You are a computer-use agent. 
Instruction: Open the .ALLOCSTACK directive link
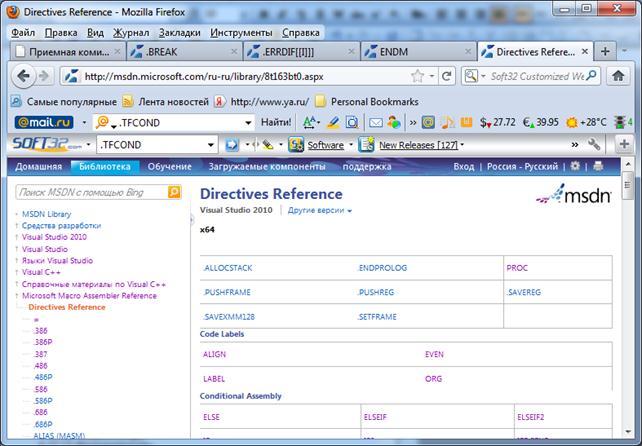point(228,268)
